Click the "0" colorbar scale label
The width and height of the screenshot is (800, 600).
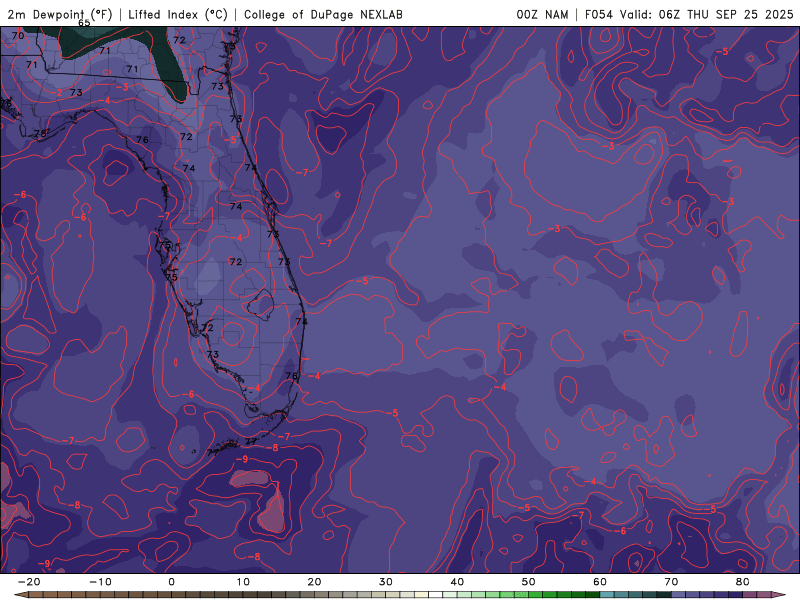pos(171,582)
